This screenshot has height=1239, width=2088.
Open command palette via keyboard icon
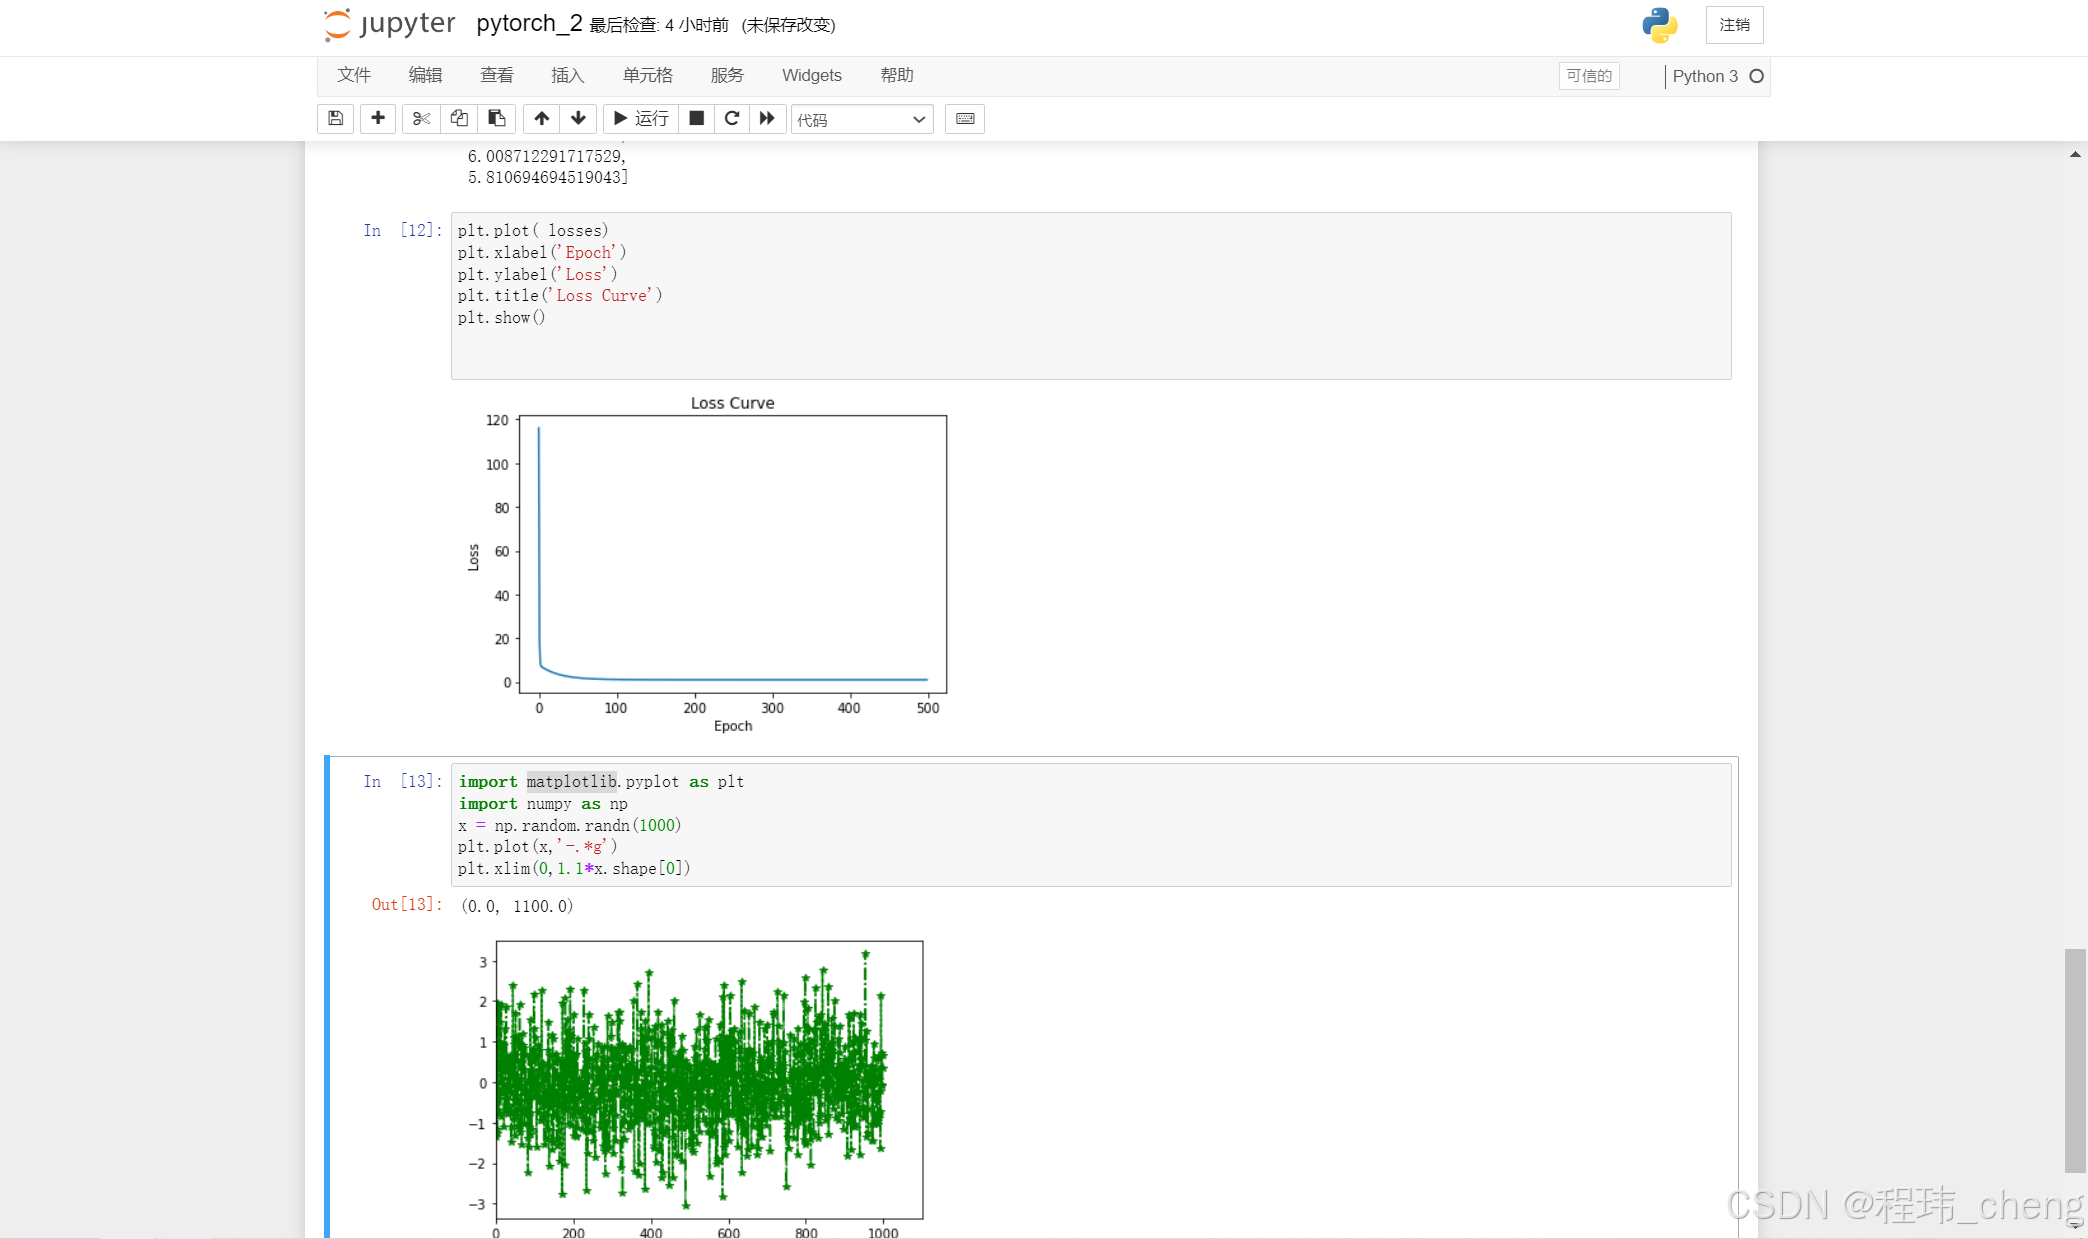(x=964, y=119)
